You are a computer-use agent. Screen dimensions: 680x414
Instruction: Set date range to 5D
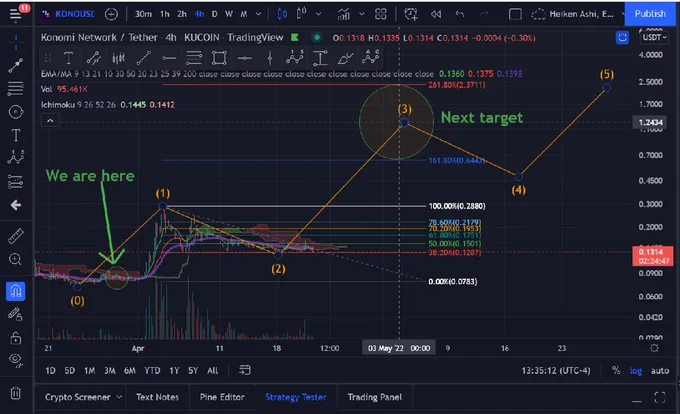pyautogui.click(x=70, y=371)
